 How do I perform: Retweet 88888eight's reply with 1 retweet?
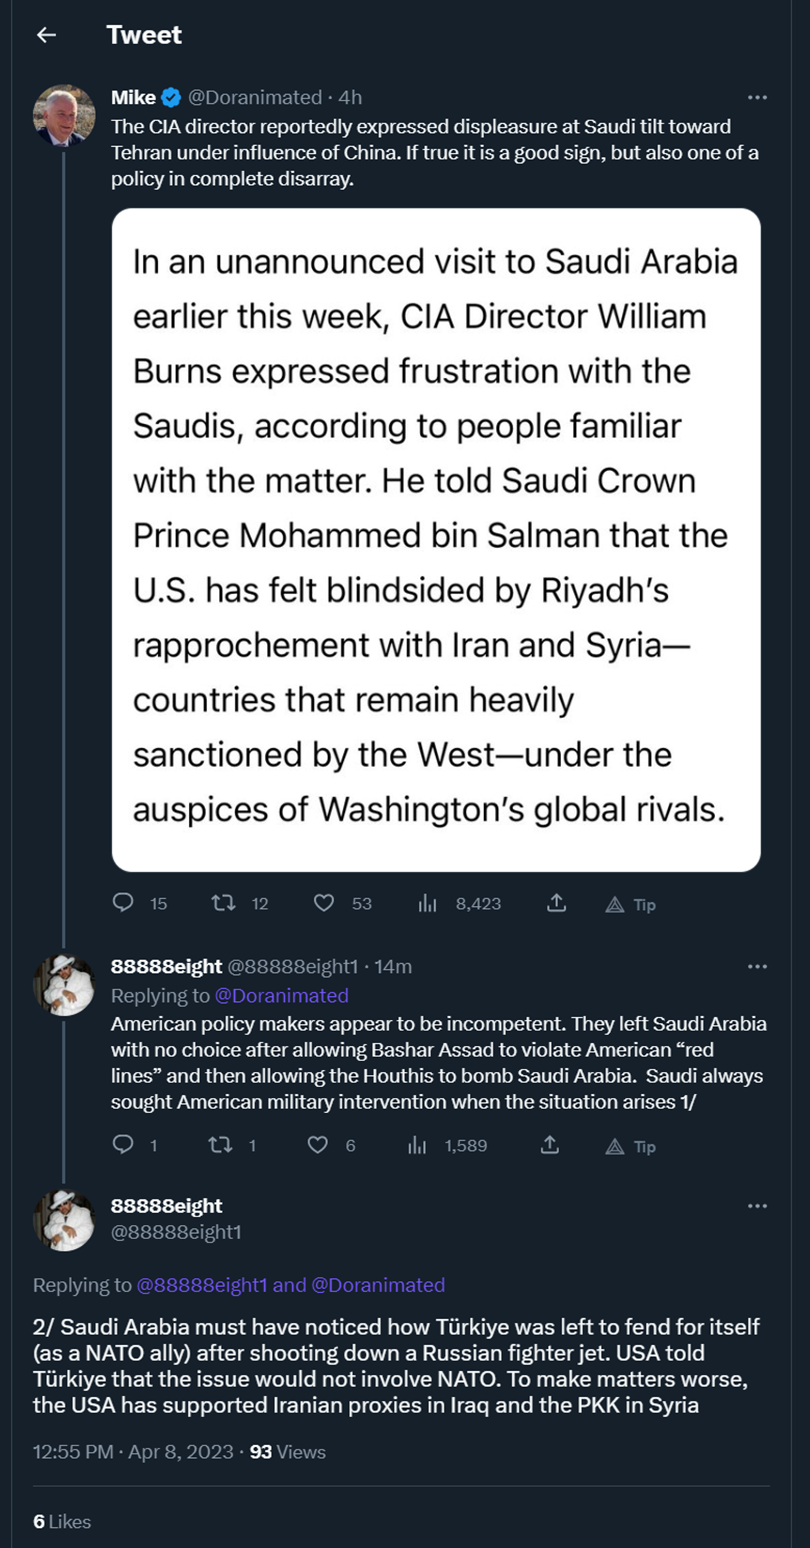pos(224,1145)
